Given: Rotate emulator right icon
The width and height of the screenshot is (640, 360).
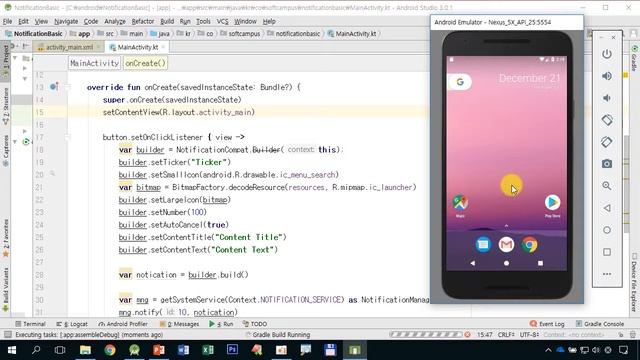Looking at the screenshot, I should click(607, 142).
